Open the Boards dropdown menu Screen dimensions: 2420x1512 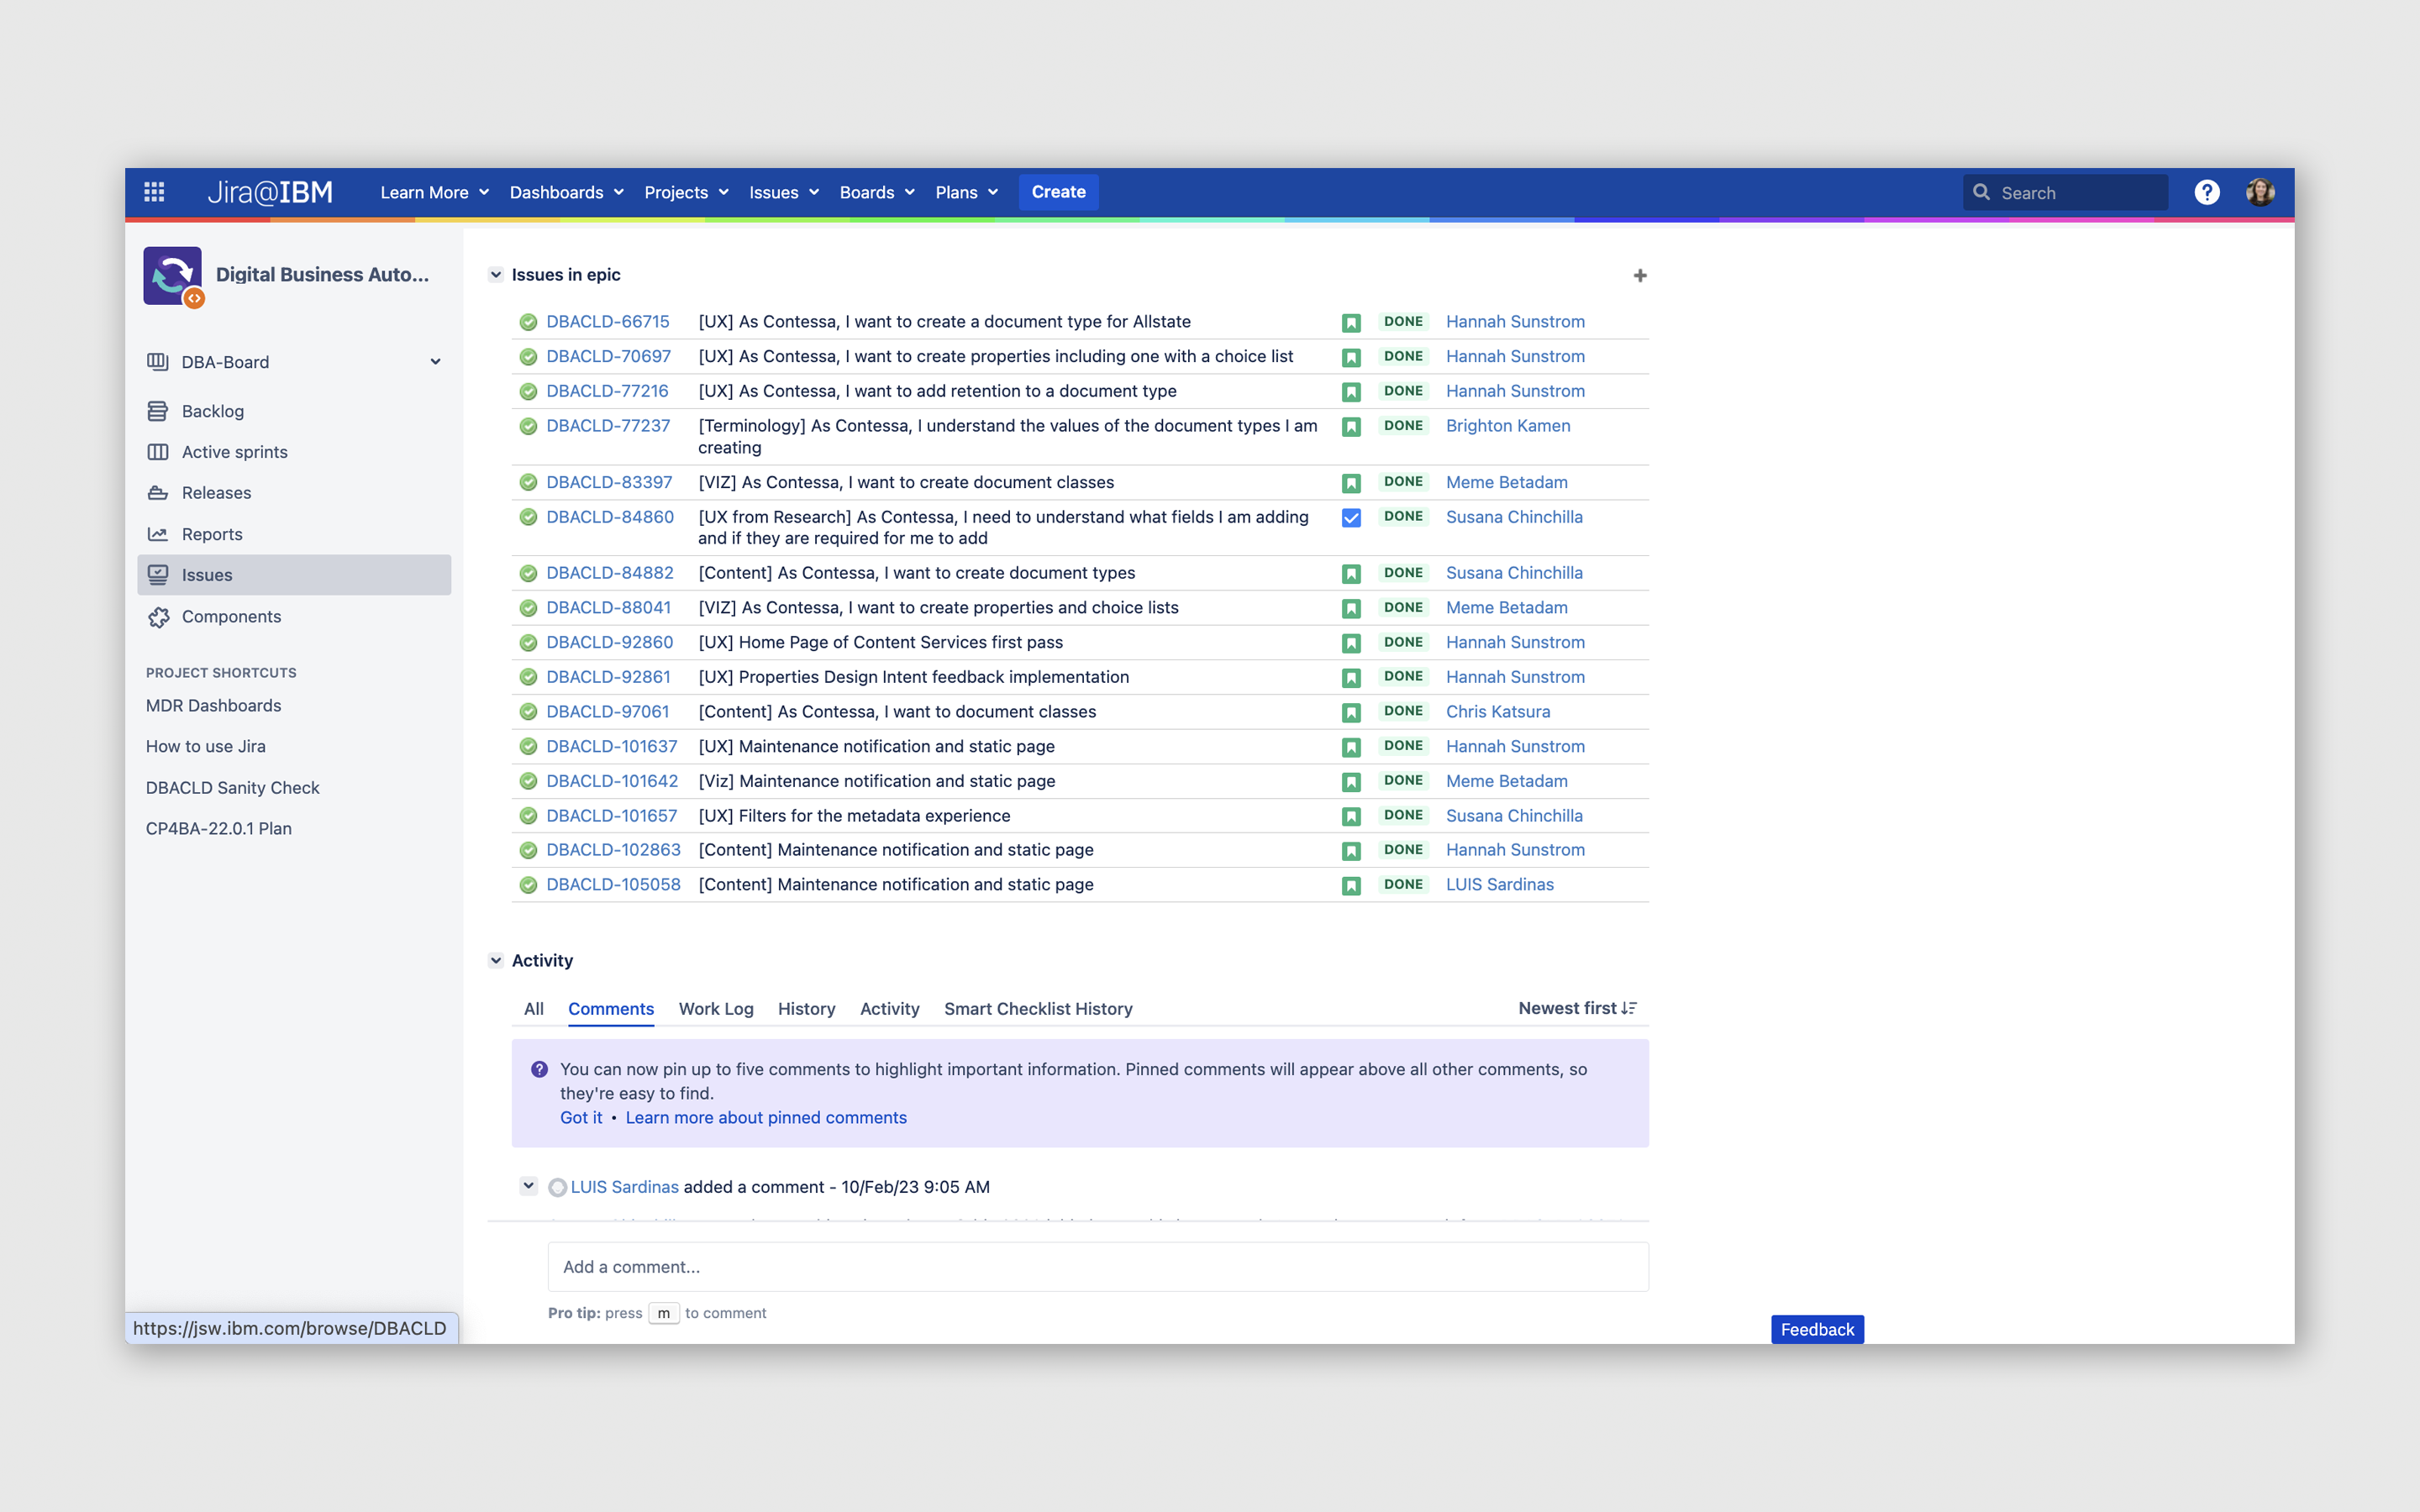click(x=877, y=192)
